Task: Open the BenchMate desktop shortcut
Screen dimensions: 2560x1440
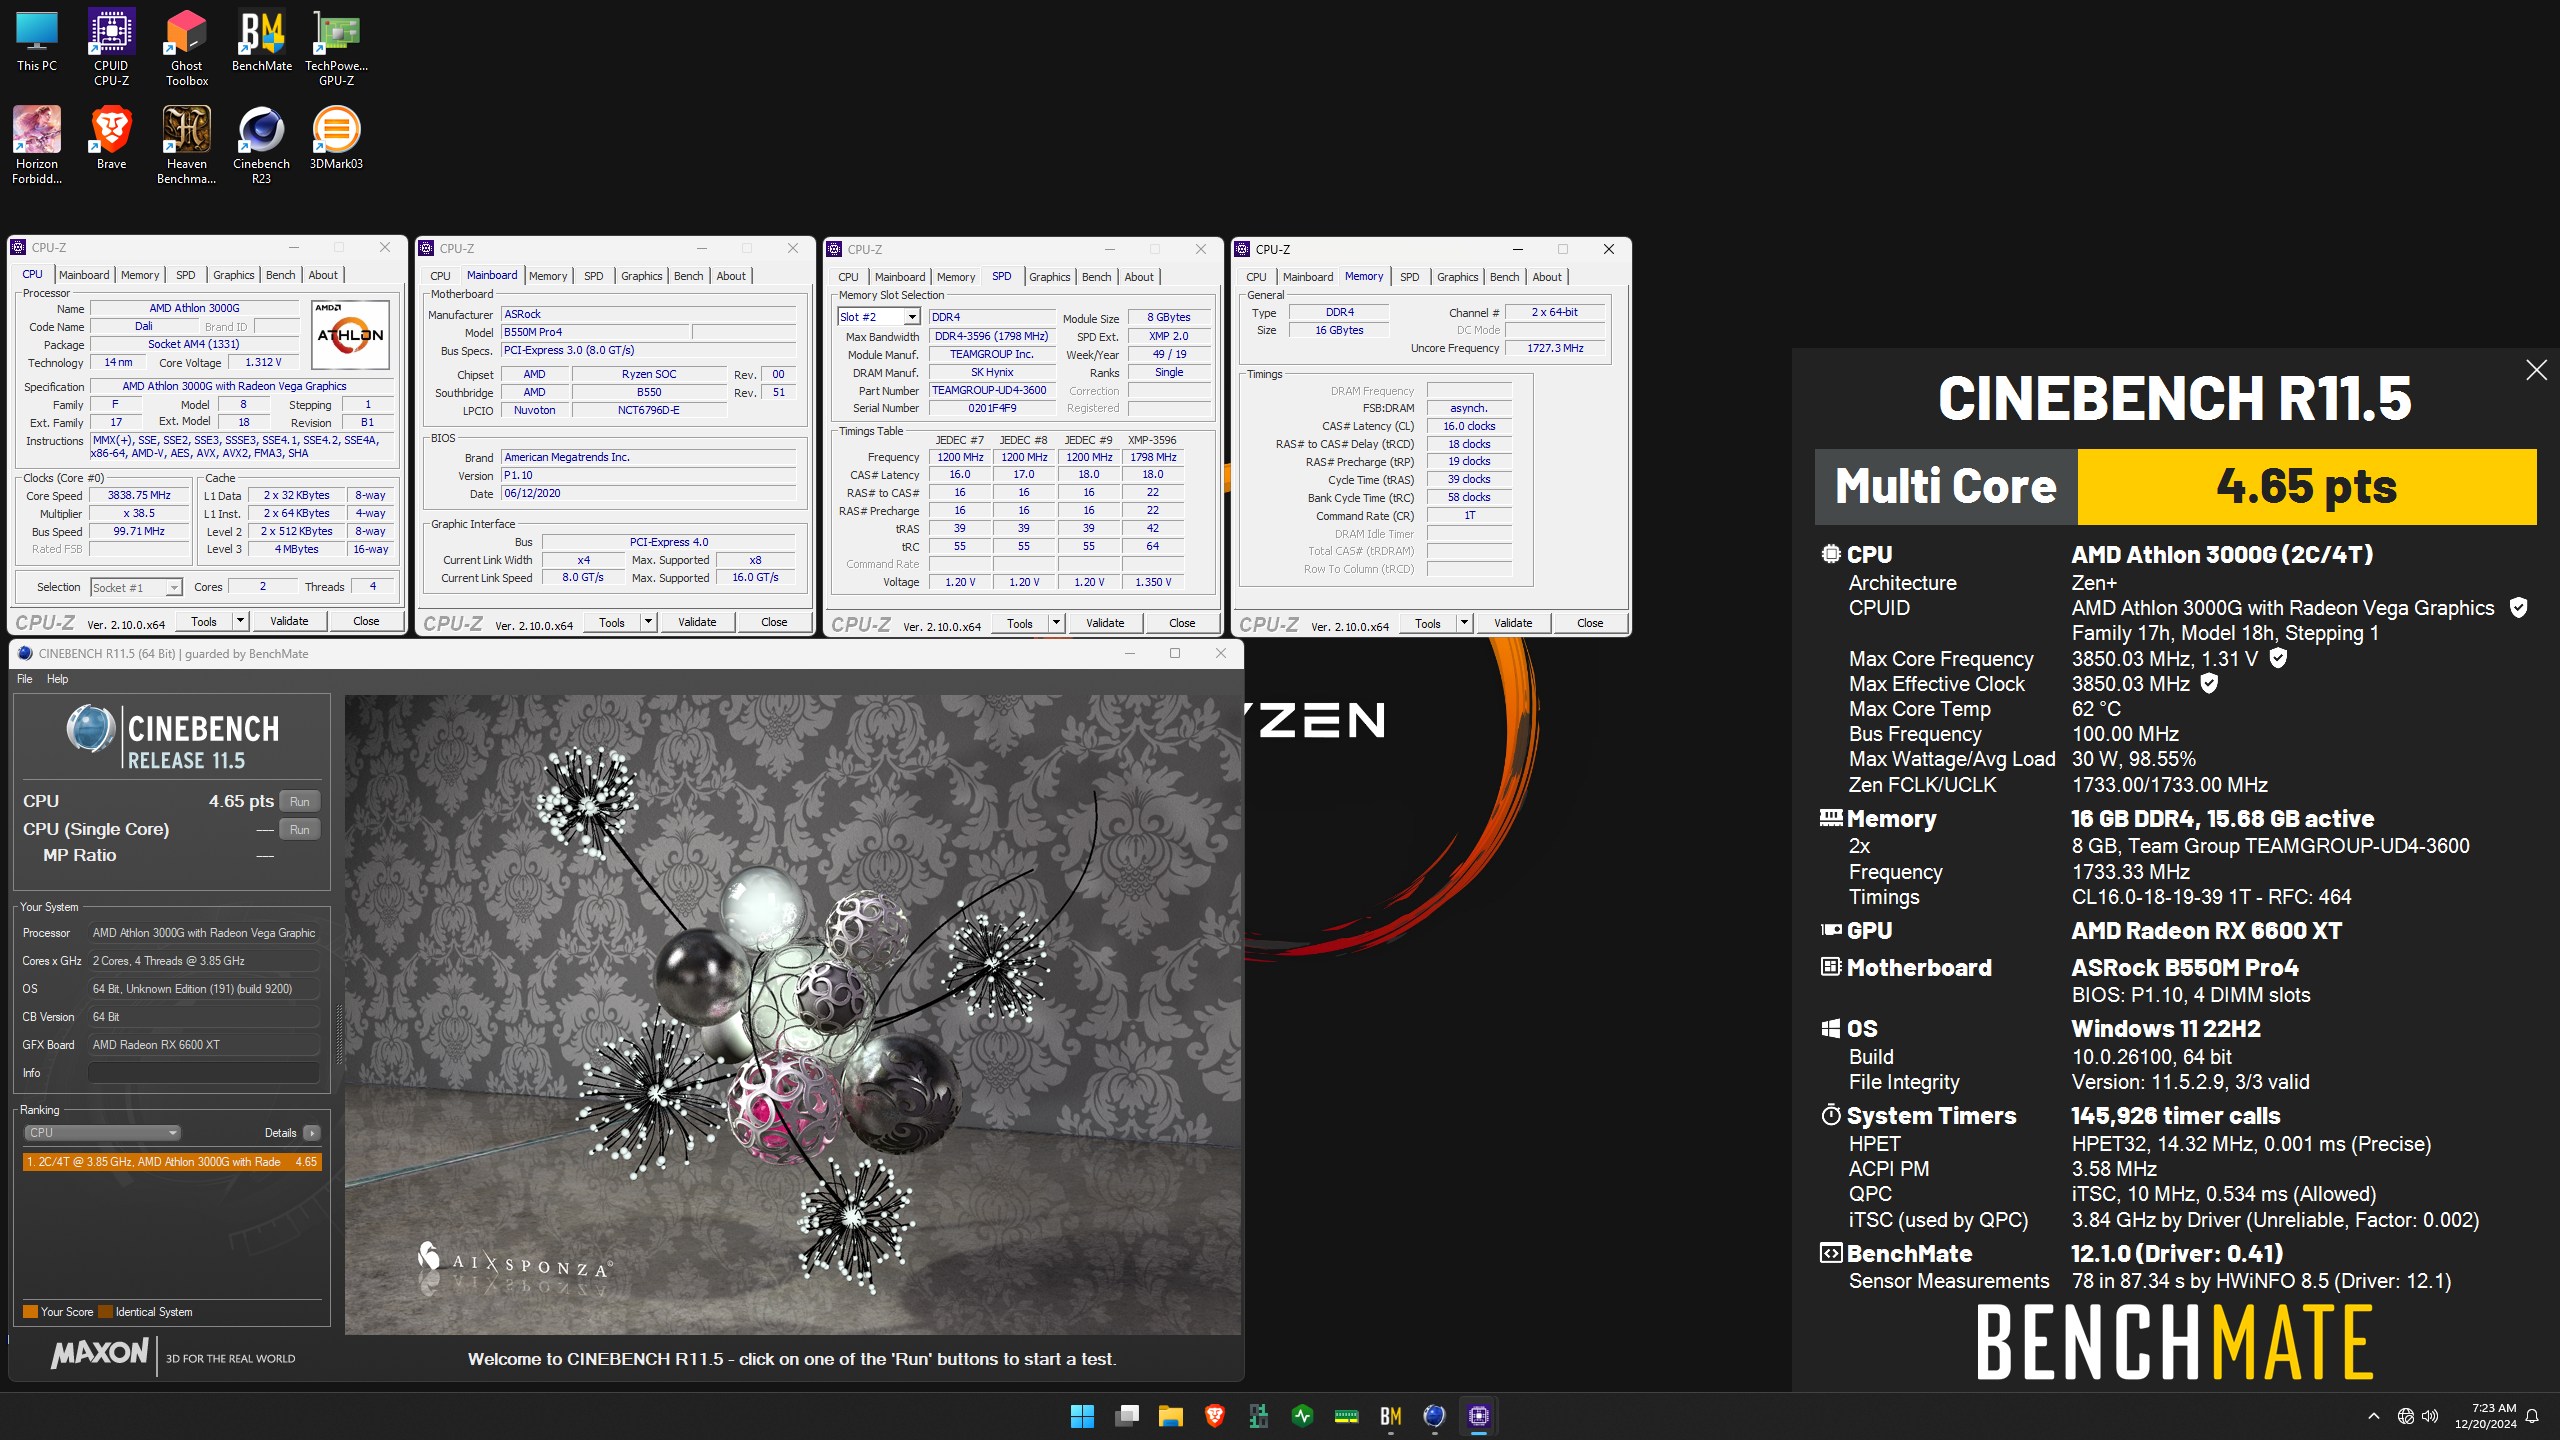Action: pyautogui.click(x=262, y=42)
